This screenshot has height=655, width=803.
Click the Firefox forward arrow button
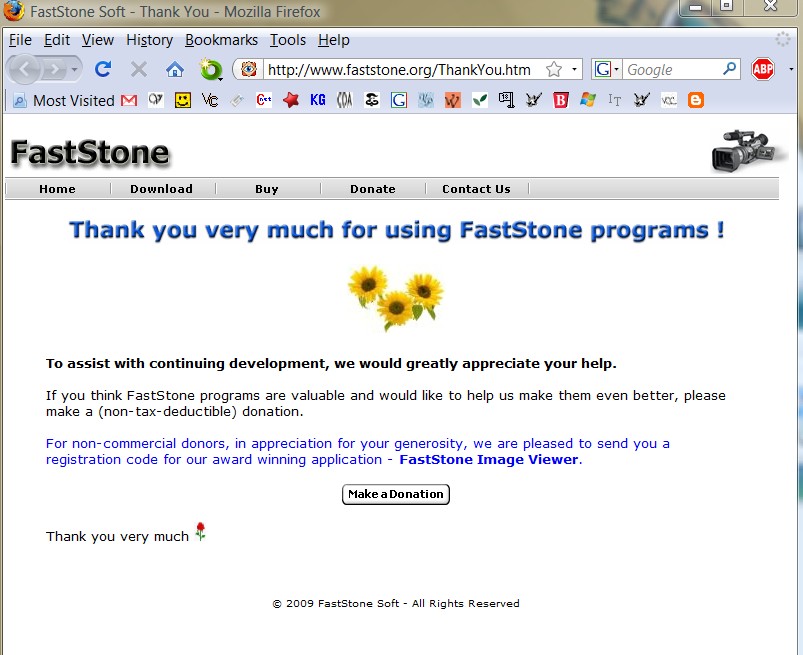pyautogui.click(x=54, y=69)
